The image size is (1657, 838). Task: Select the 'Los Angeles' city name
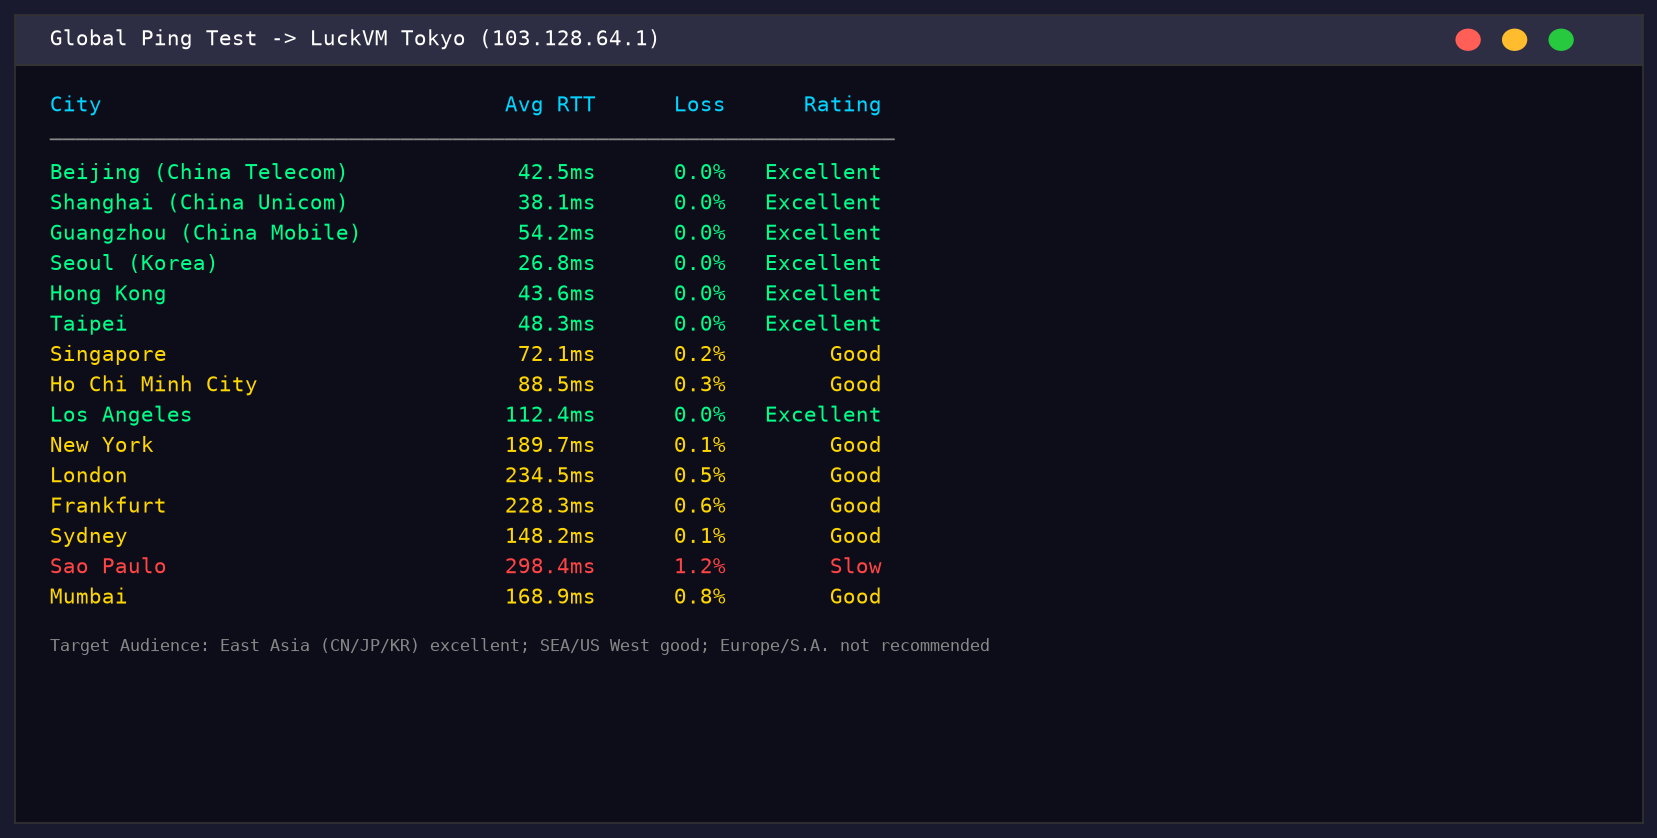[x=121, y=415]
